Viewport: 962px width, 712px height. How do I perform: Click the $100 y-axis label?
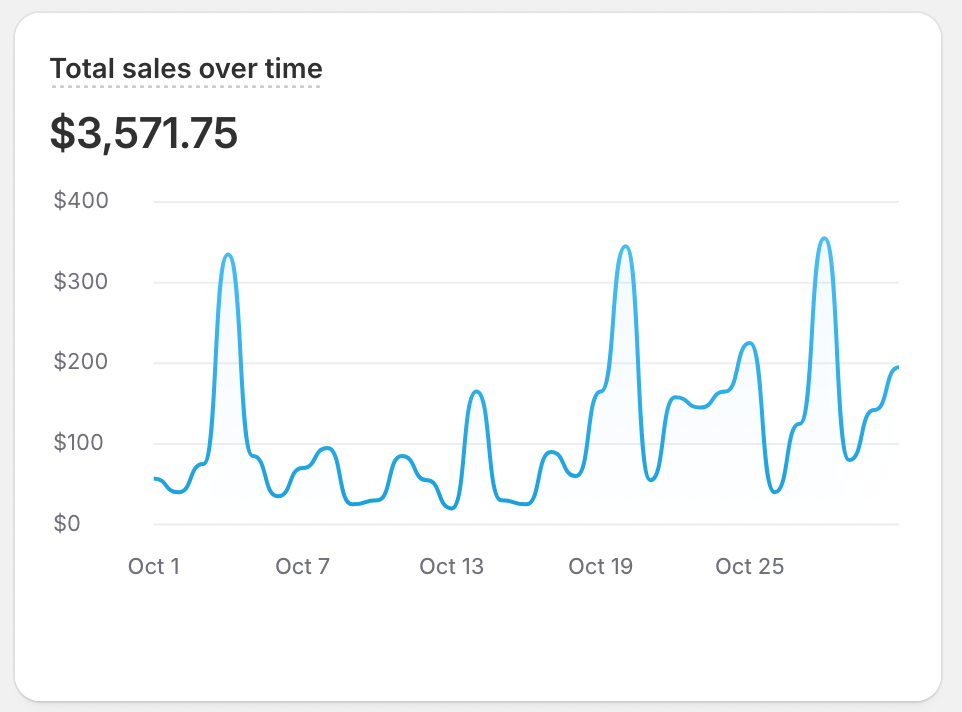coord(81,443)
